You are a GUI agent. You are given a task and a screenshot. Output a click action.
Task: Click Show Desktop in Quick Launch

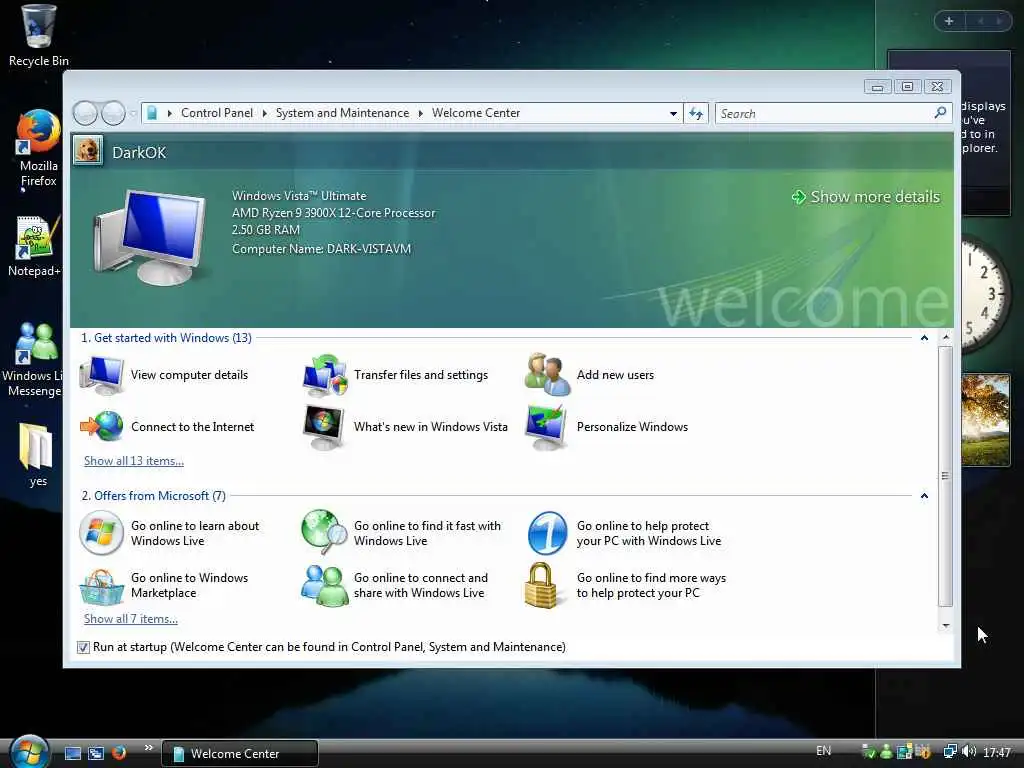(x=73, y=753)
